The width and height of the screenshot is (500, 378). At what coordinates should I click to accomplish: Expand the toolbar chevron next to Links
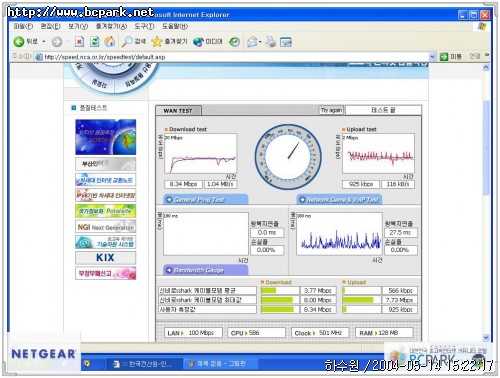click(x=487, y=55)
